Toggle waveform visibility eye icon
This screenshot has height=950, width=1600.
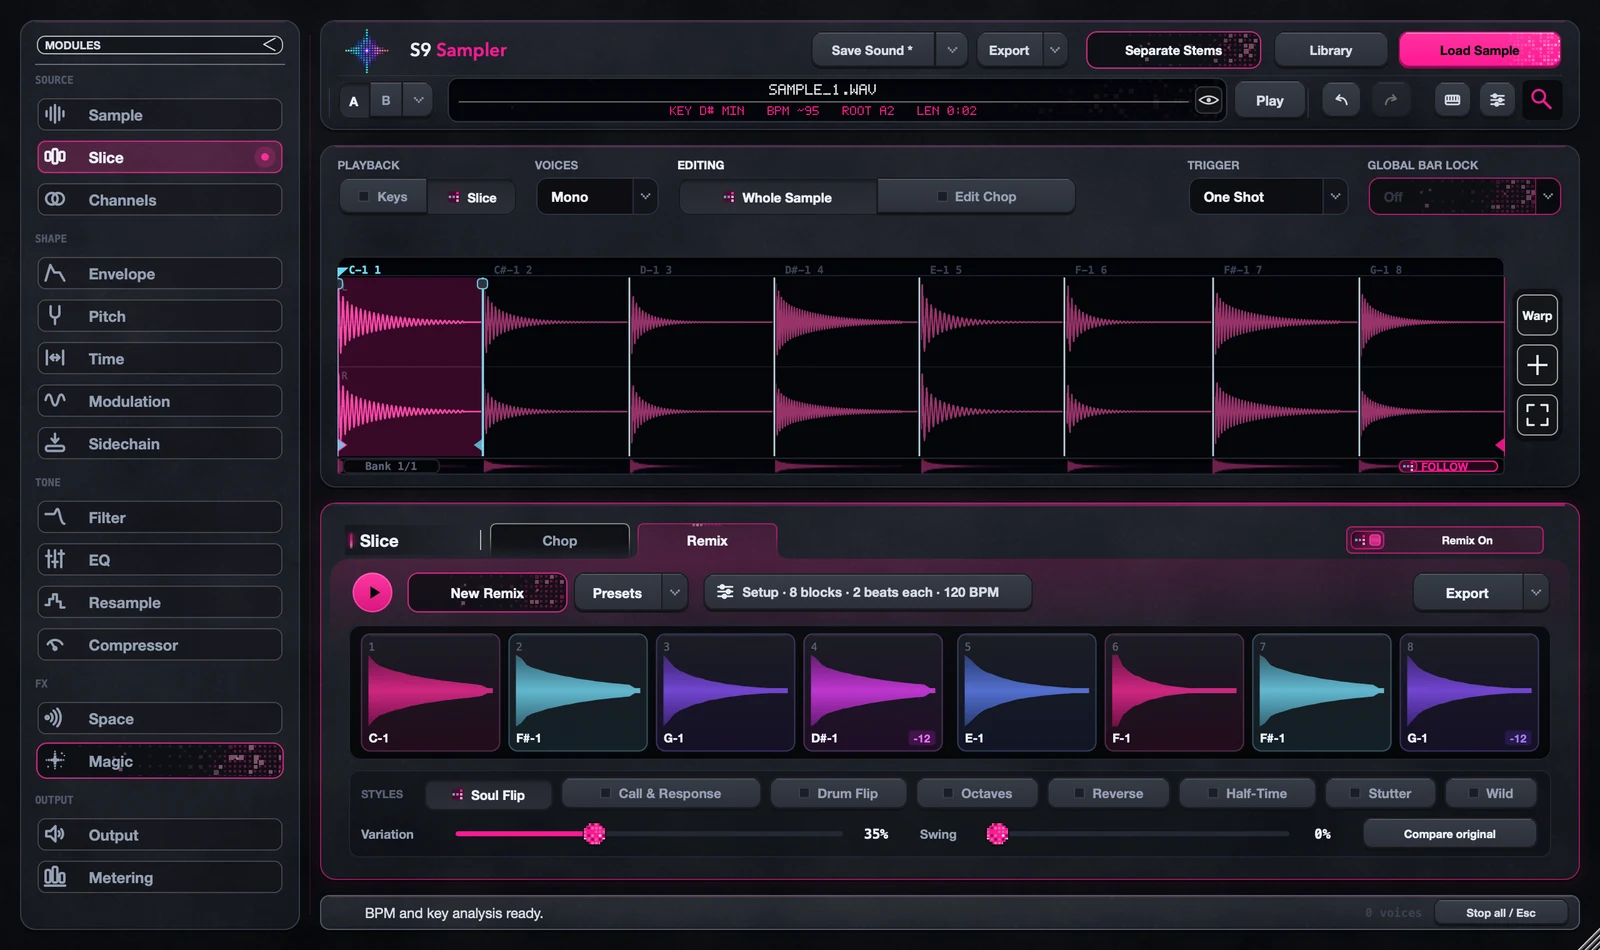click(1208, 100)
